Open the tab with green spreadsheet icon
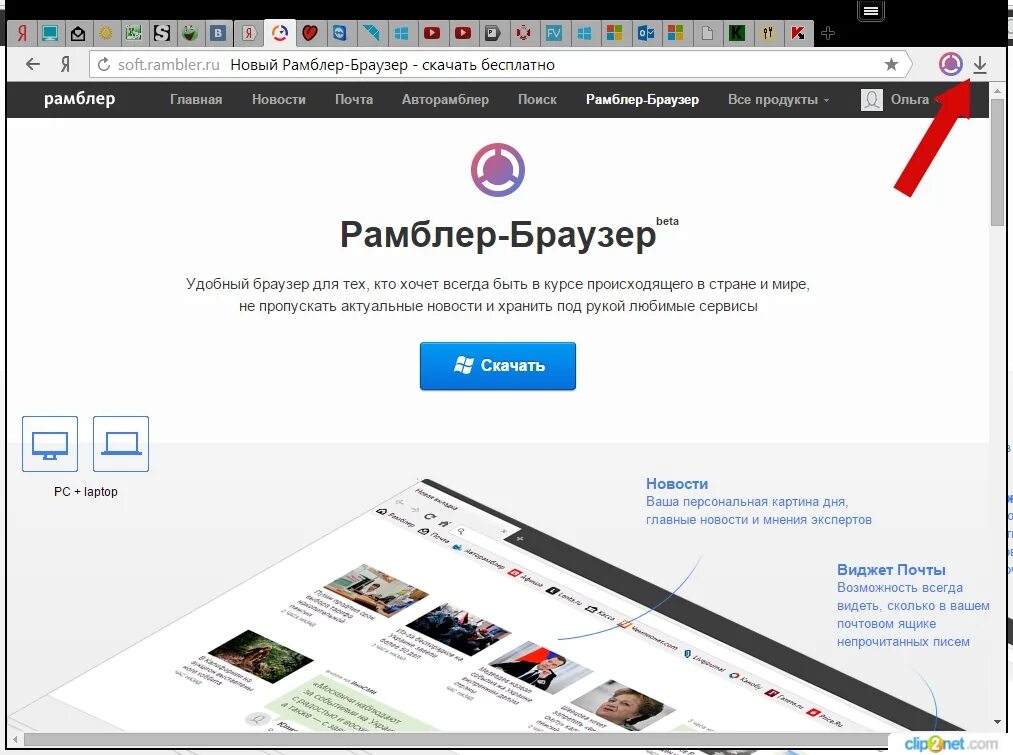The height and width of the screenshot is (755, 1013). coord(134,33)
